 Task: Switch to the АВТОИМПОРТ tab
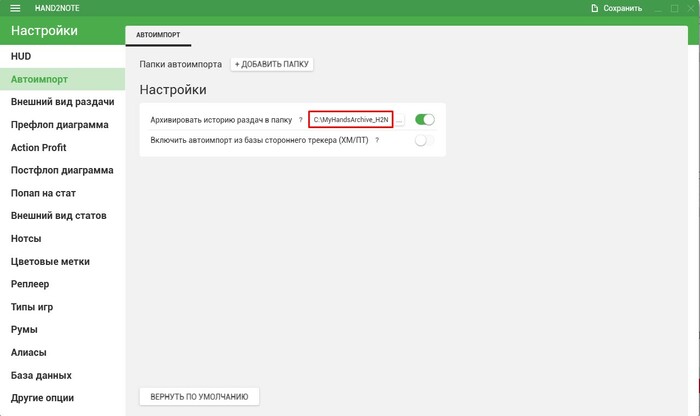click(158, 35)
